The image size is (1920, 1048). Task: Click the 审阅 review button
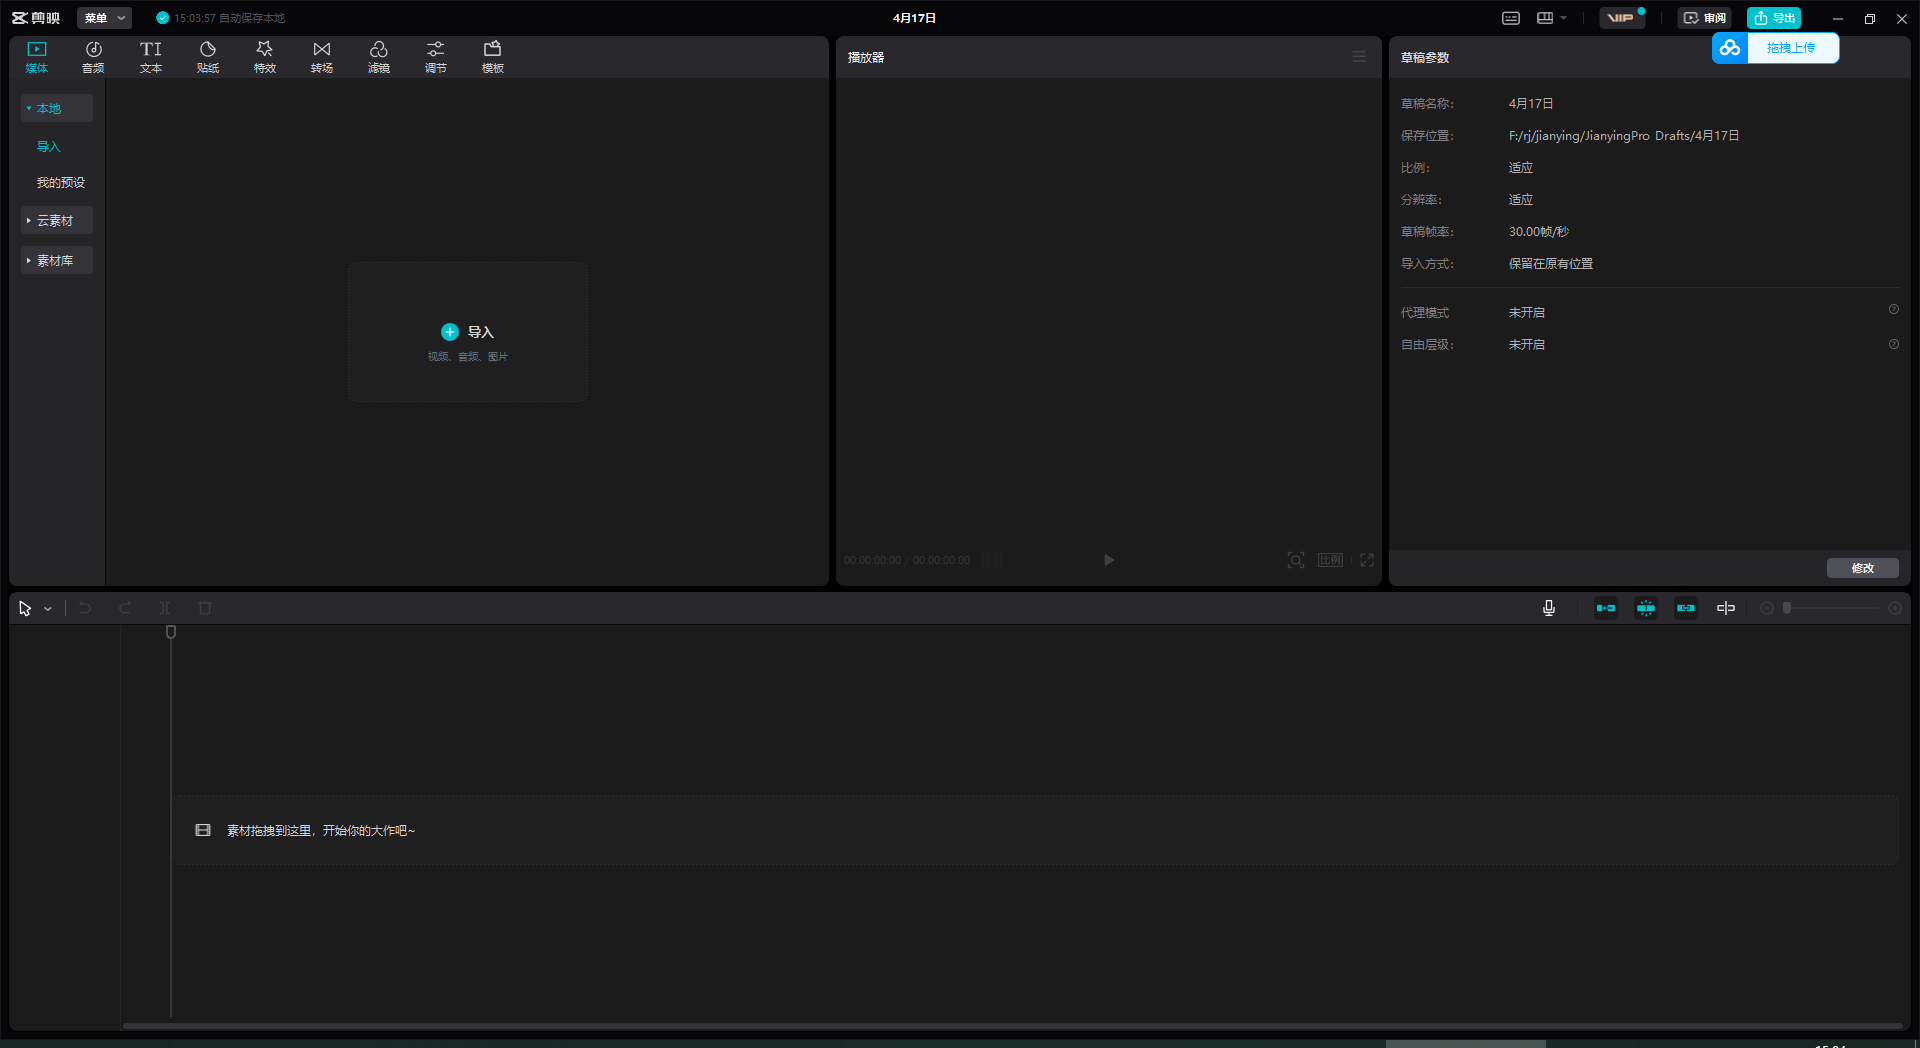(x=1705, y=18)
